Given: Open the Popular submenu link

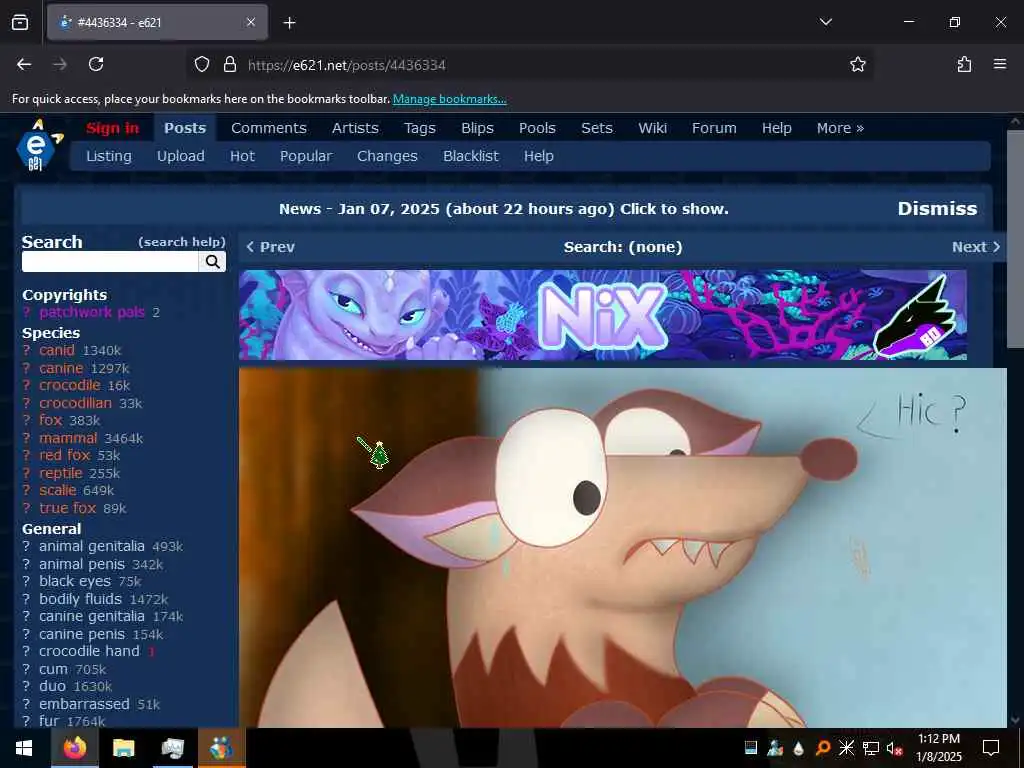Looking at the screenshot, I should (306, 156).
